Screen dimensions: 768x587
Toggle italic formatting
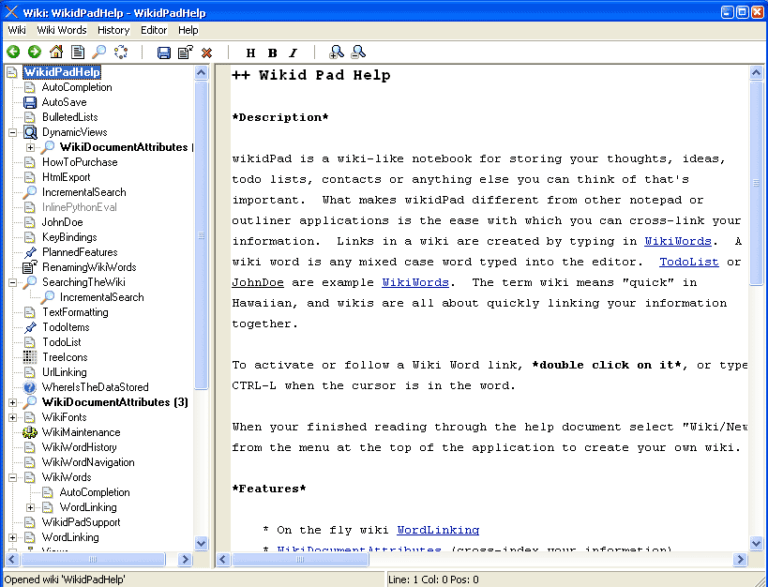(x=293, y=53)
